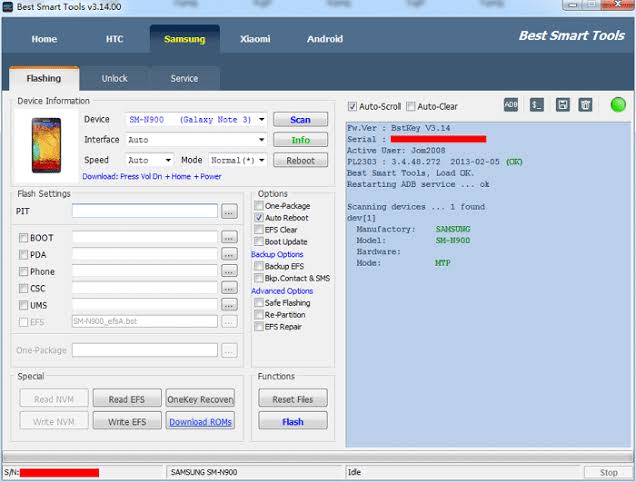
Task: Enable the EFS Clear option
Action: pyautogui.click(x=259, y=230)
